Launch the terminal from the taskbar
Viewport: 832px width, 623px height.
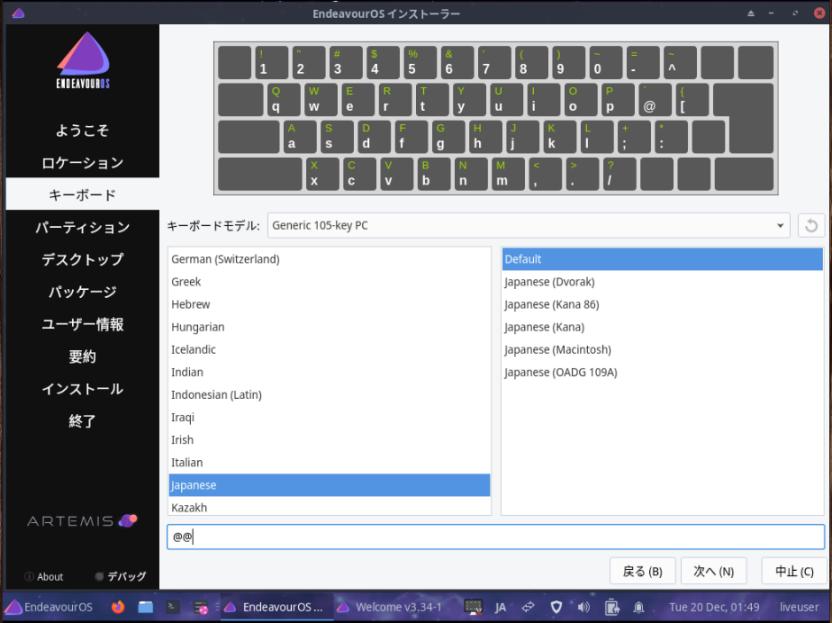tap(172, 607)
